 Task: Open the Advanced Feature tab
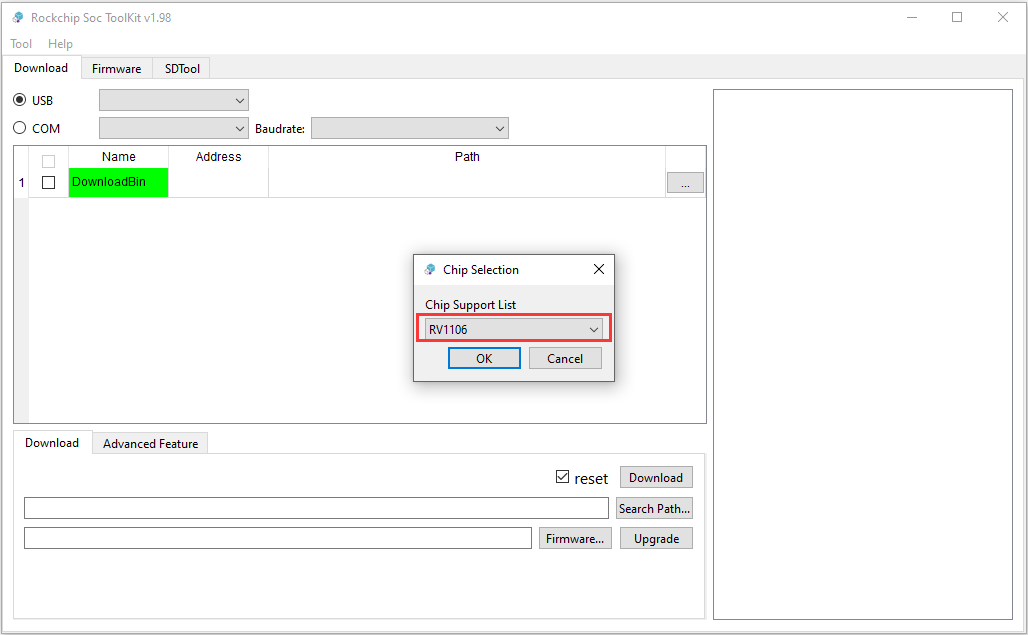149,443
